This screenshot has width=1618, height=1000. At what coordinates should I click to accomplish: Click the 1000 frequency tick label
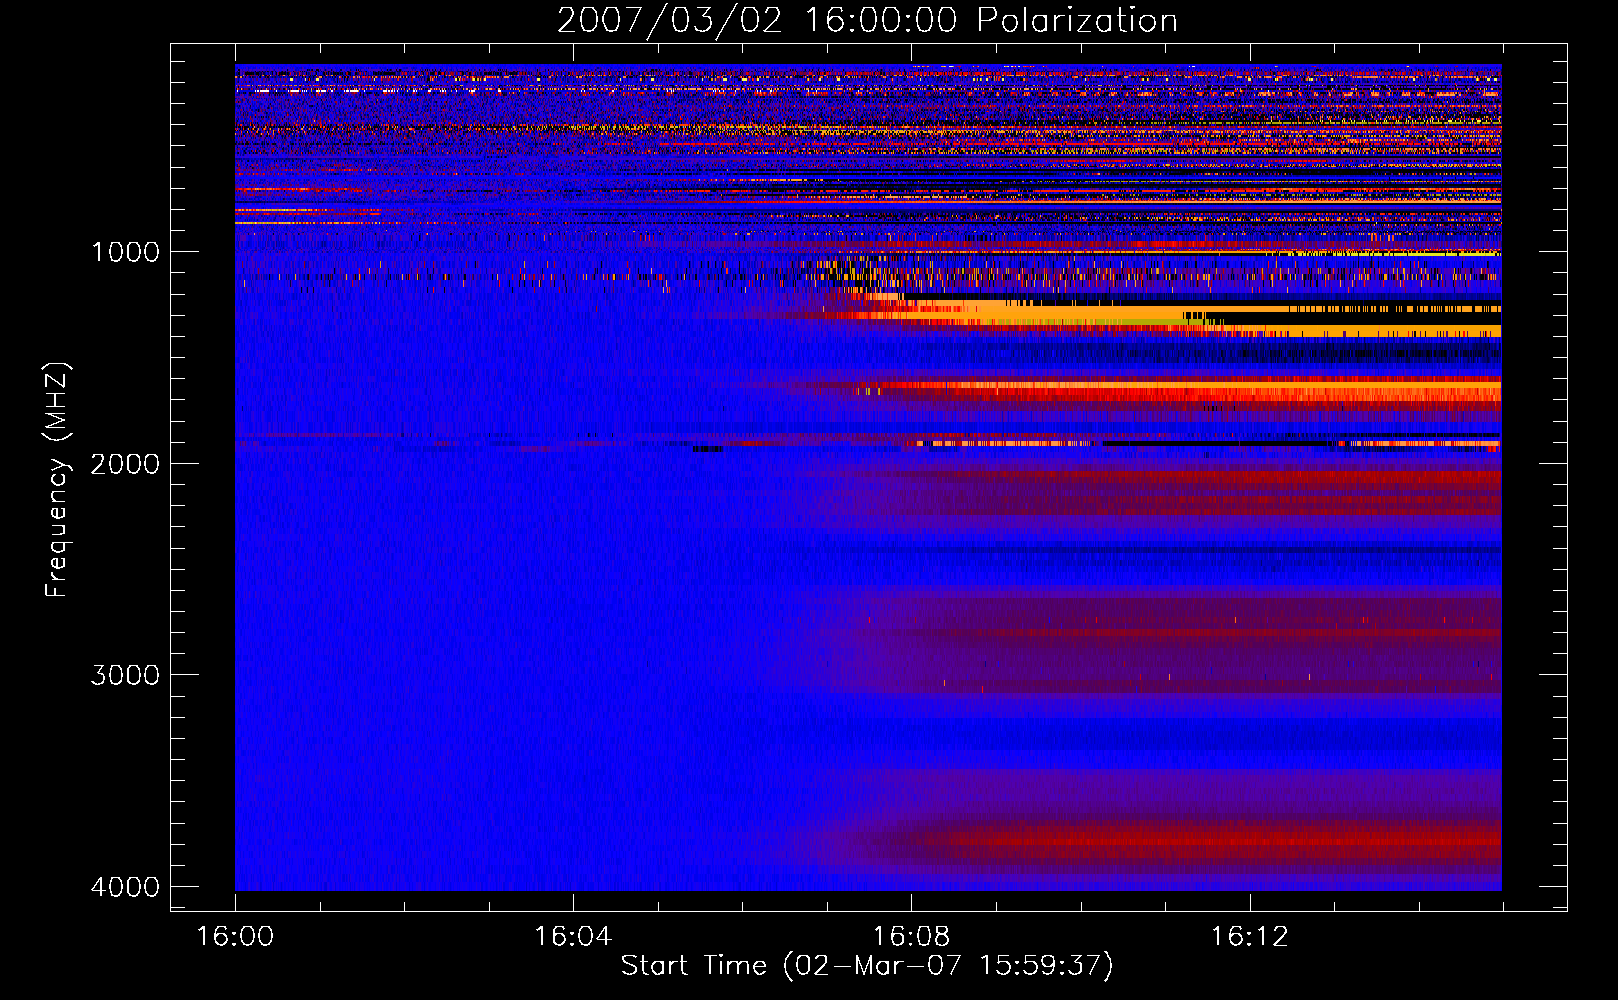tap(125, 251)
